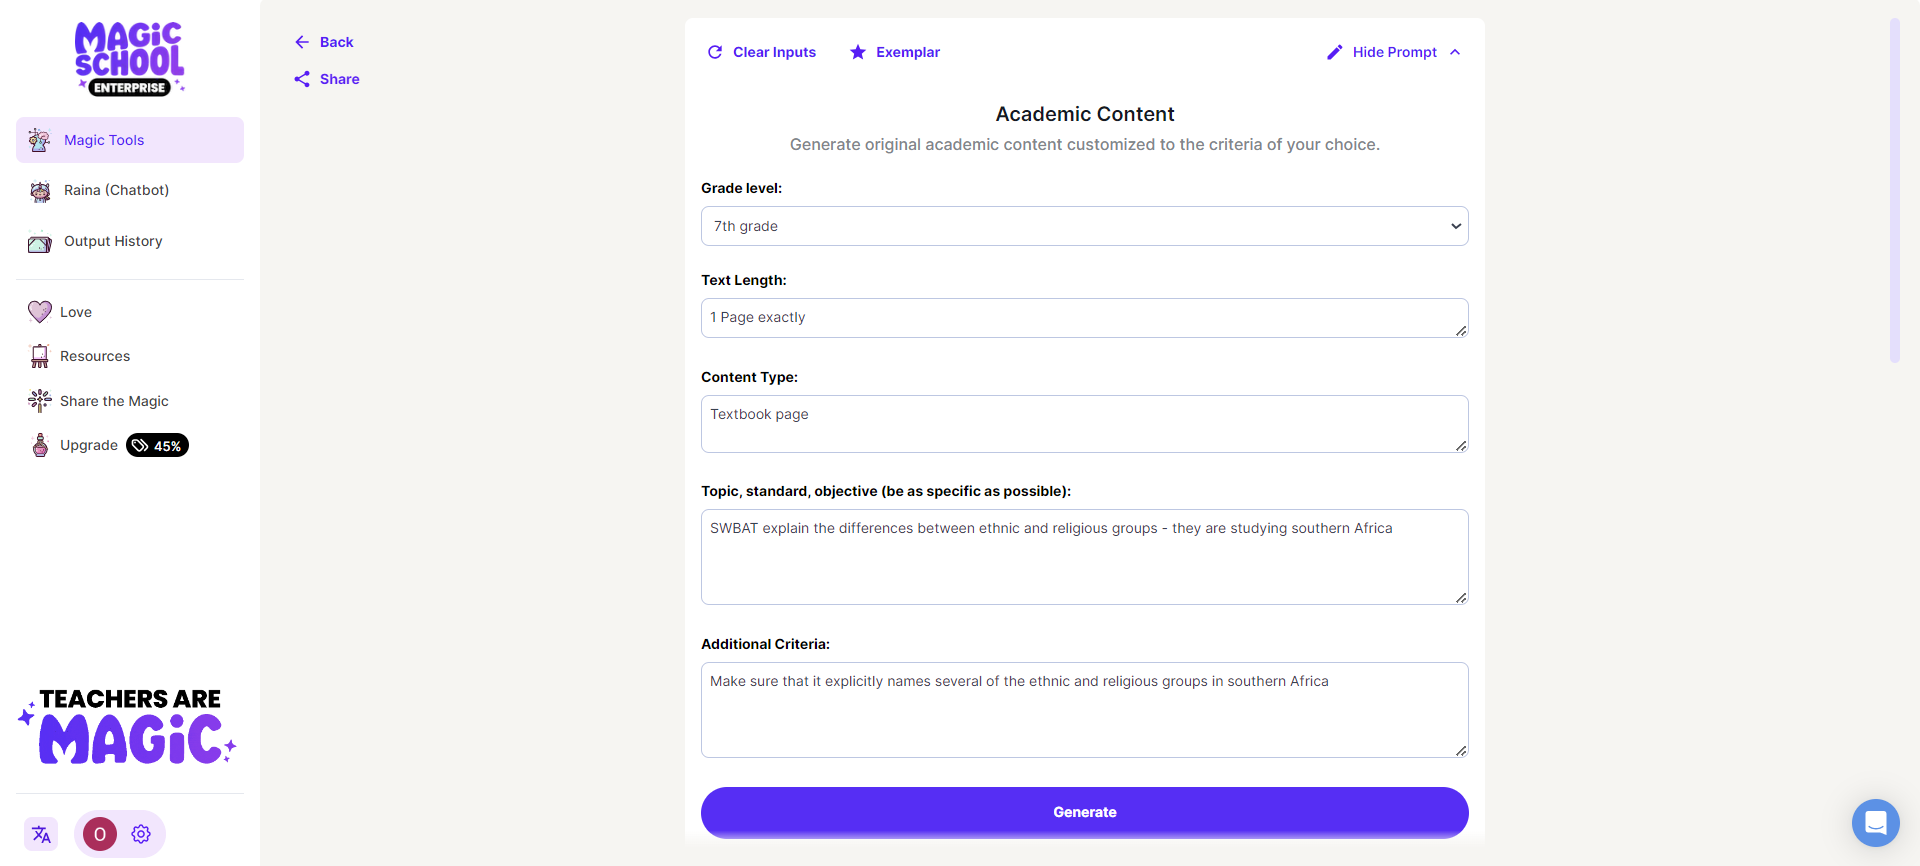Click the Clear Inputs refresh icon

coord(715,52)
